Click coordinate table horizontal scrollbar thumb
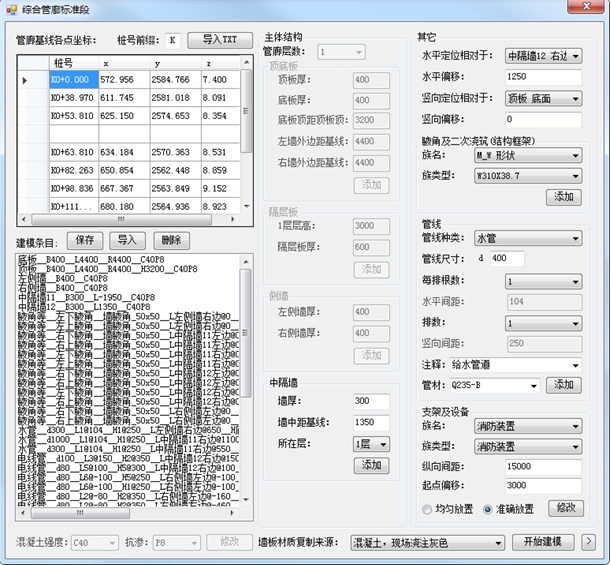This screenshot has height=565, width=611. pyautogui.click(x=121, y=219)
